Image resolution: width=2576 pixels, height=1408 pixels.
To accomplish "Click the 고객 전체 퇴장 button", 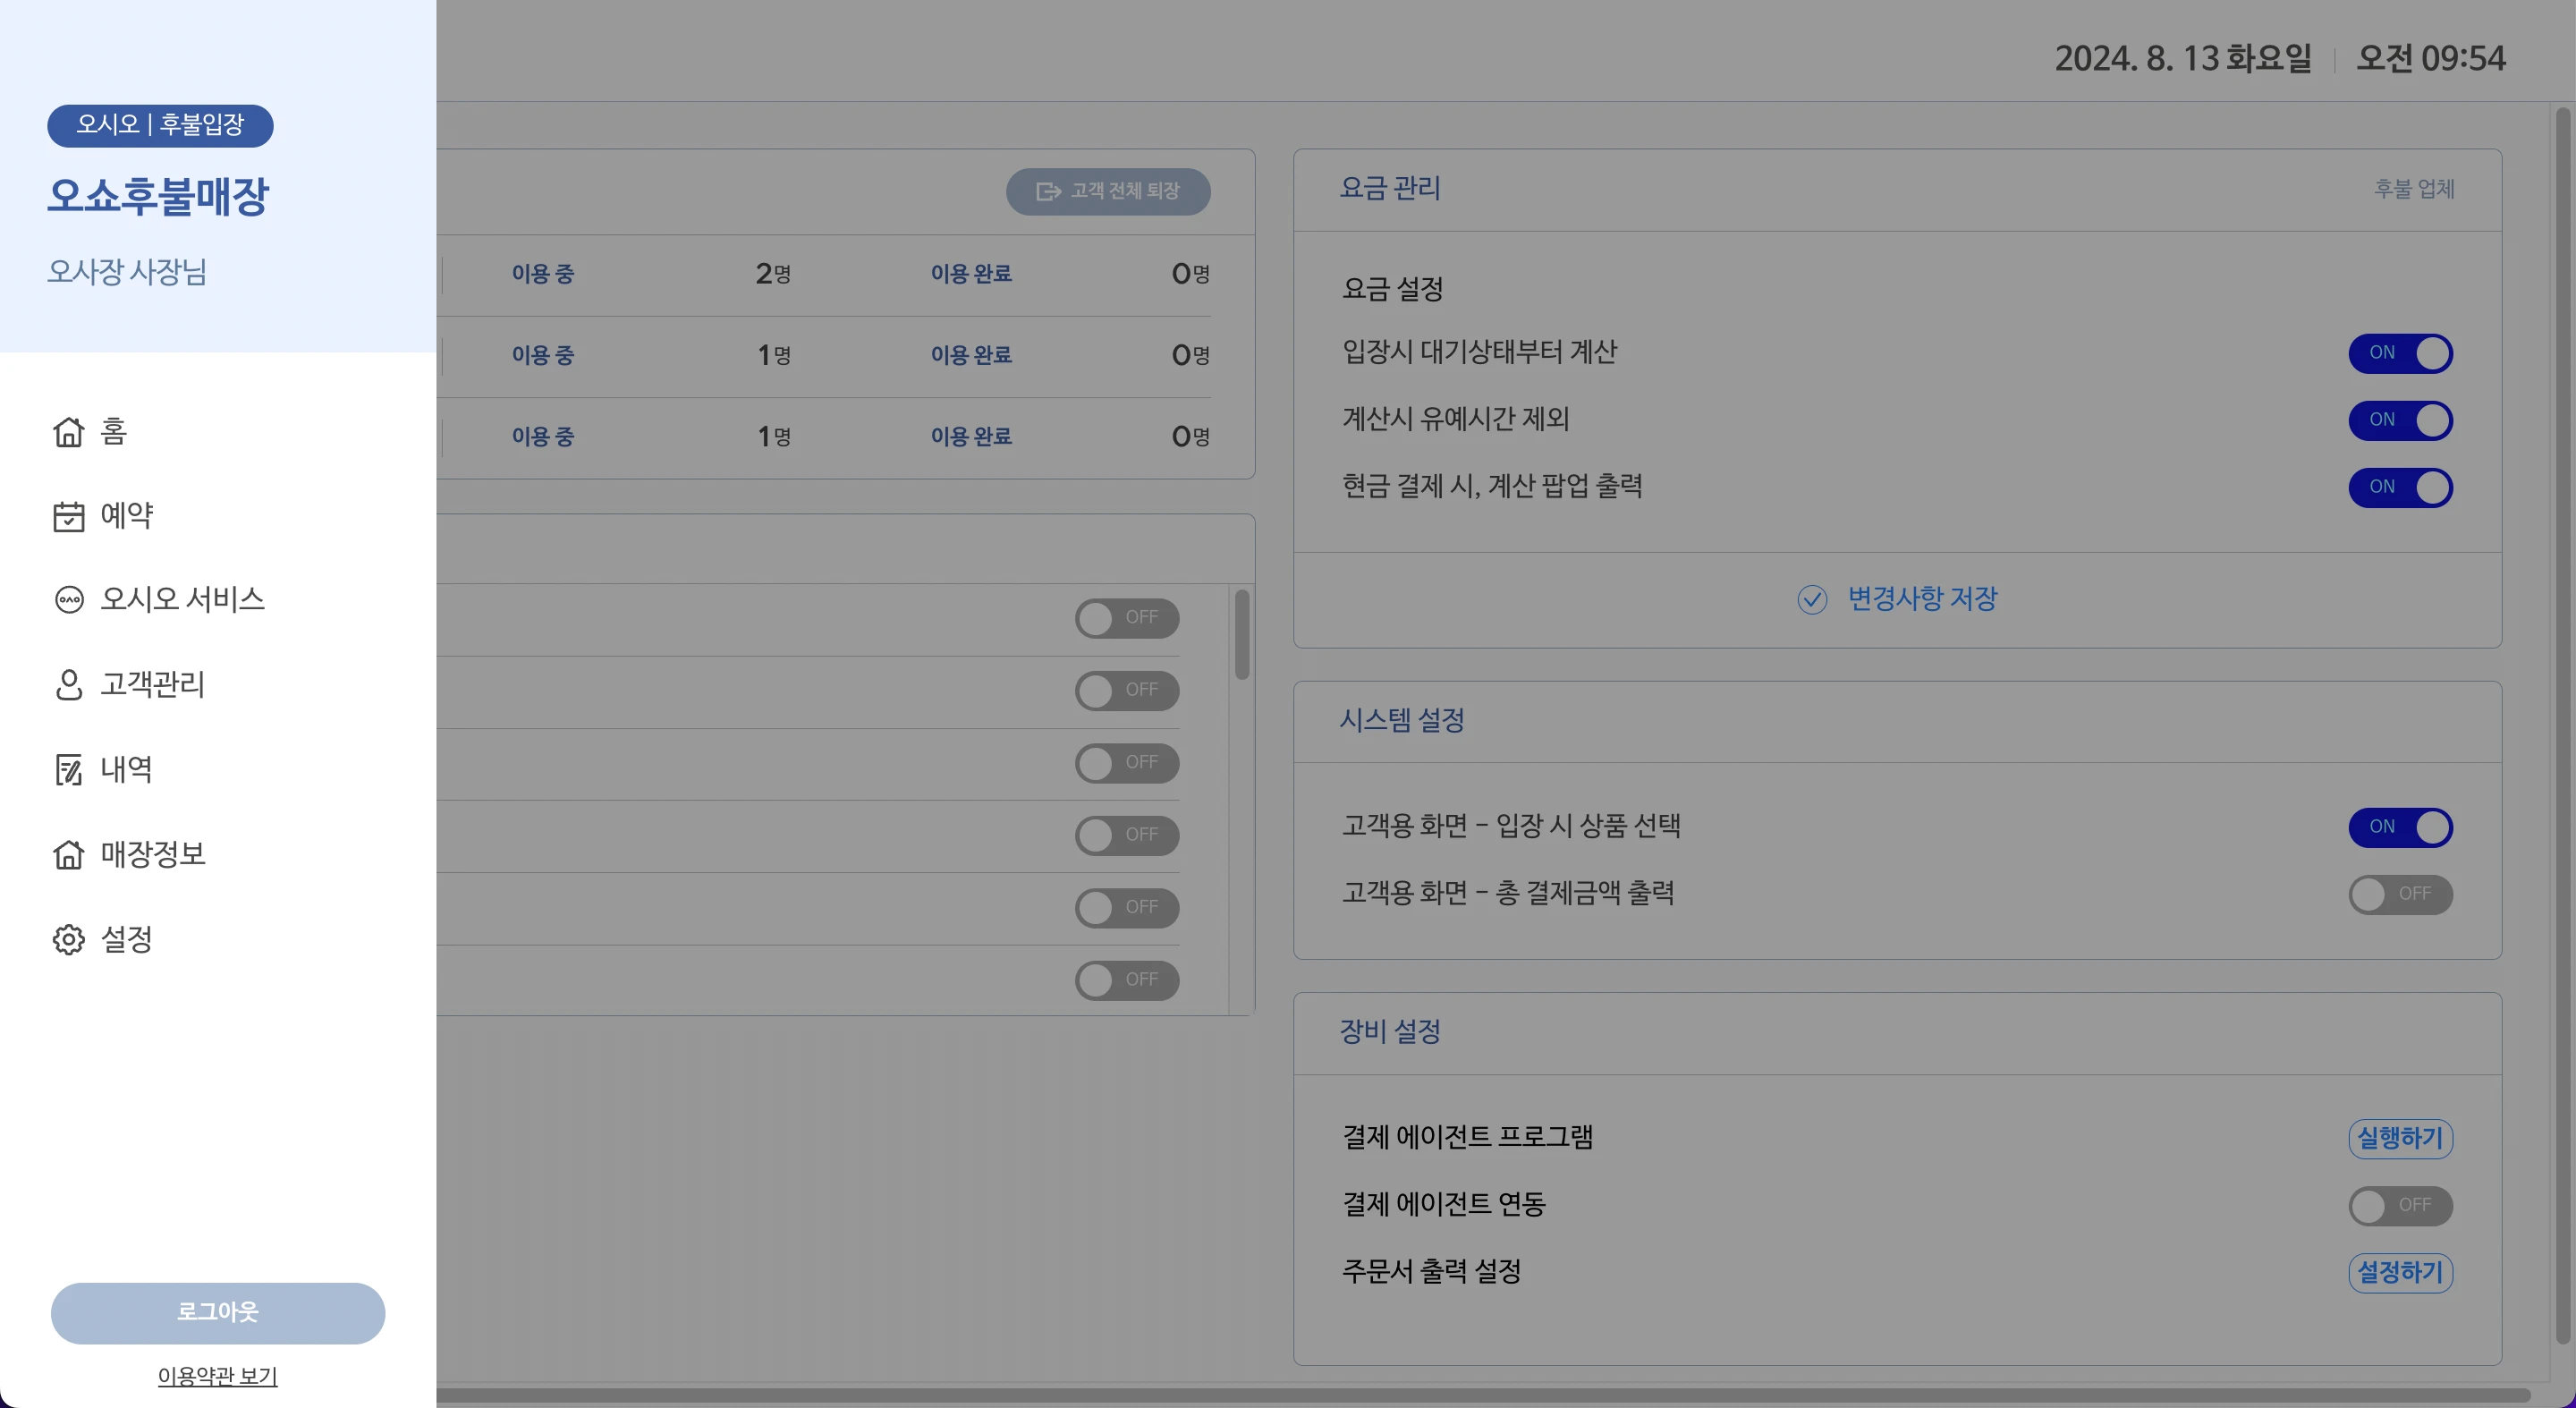I will point(1108,191).
